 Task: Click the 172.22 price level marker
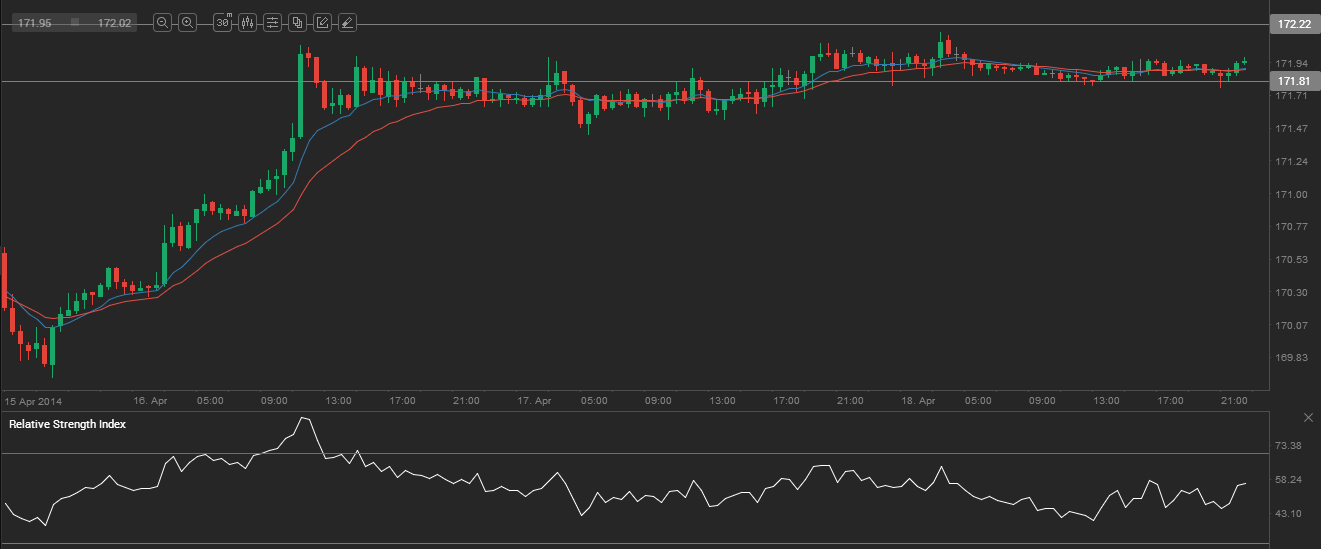click(1289, 25)
